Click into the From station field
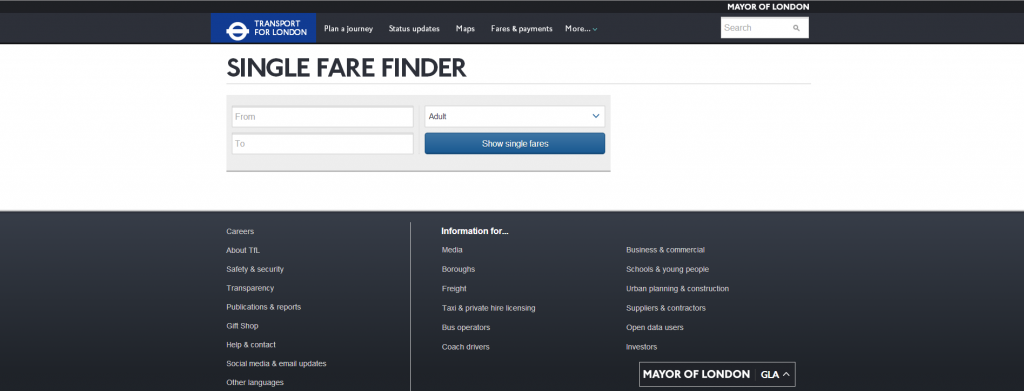This screenshot has width=1024, height=391. coord(323,117)
